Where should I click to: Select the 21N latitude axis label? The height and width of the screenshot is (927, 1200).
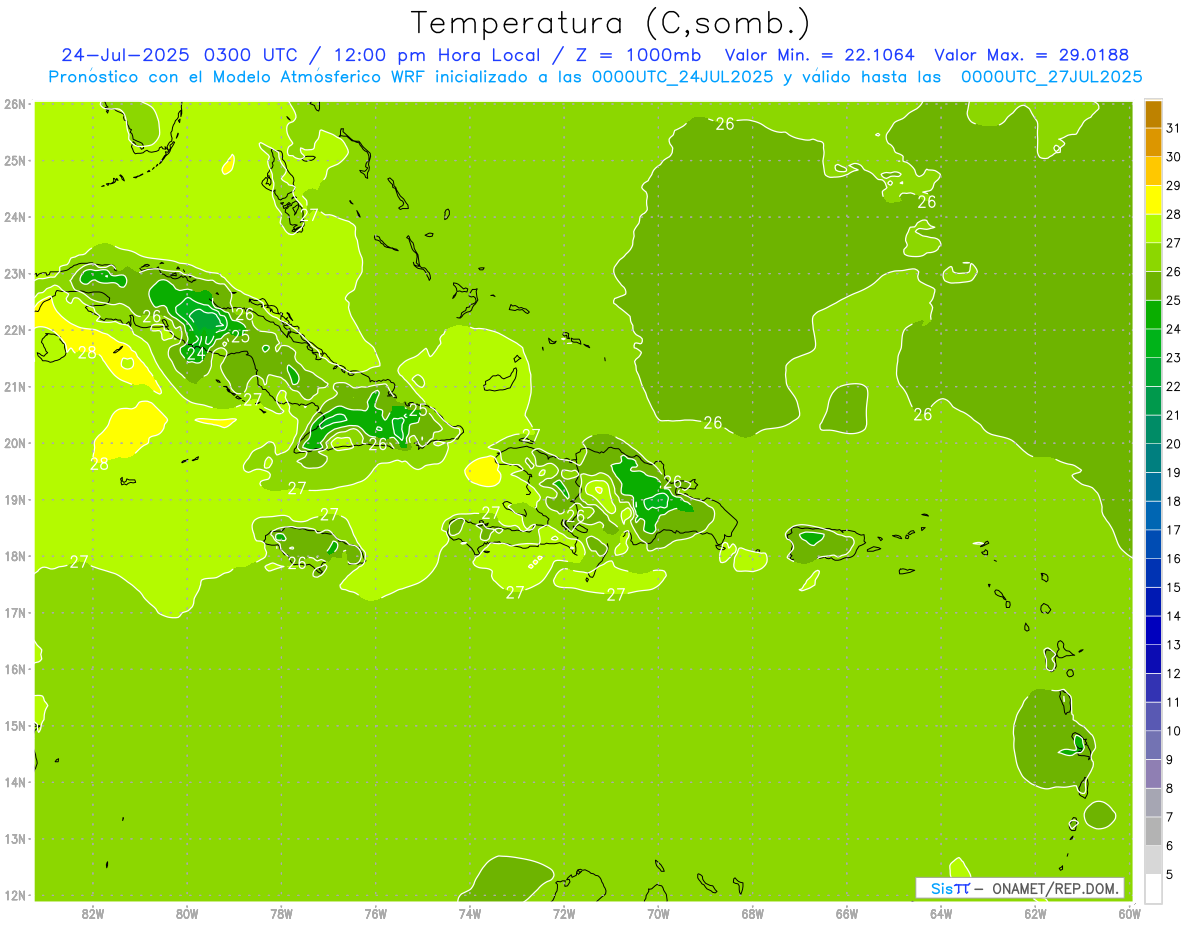tap(14, 387)
